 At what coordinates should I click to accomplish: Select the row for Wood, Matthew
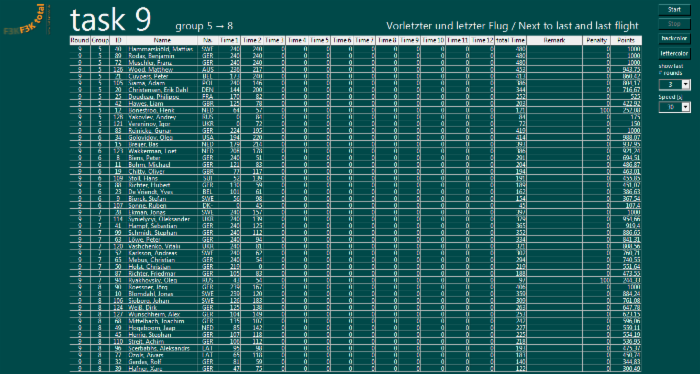point(356,70)
